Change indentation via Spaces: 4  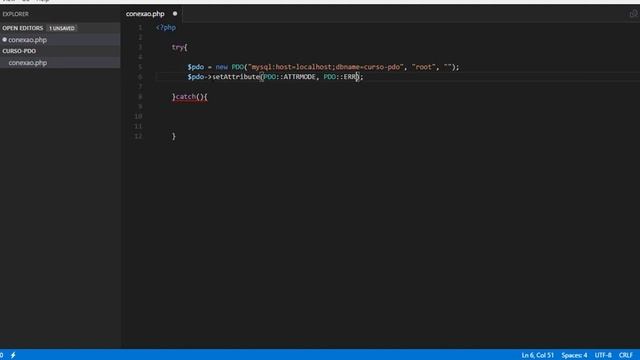(x=574, y=355)
